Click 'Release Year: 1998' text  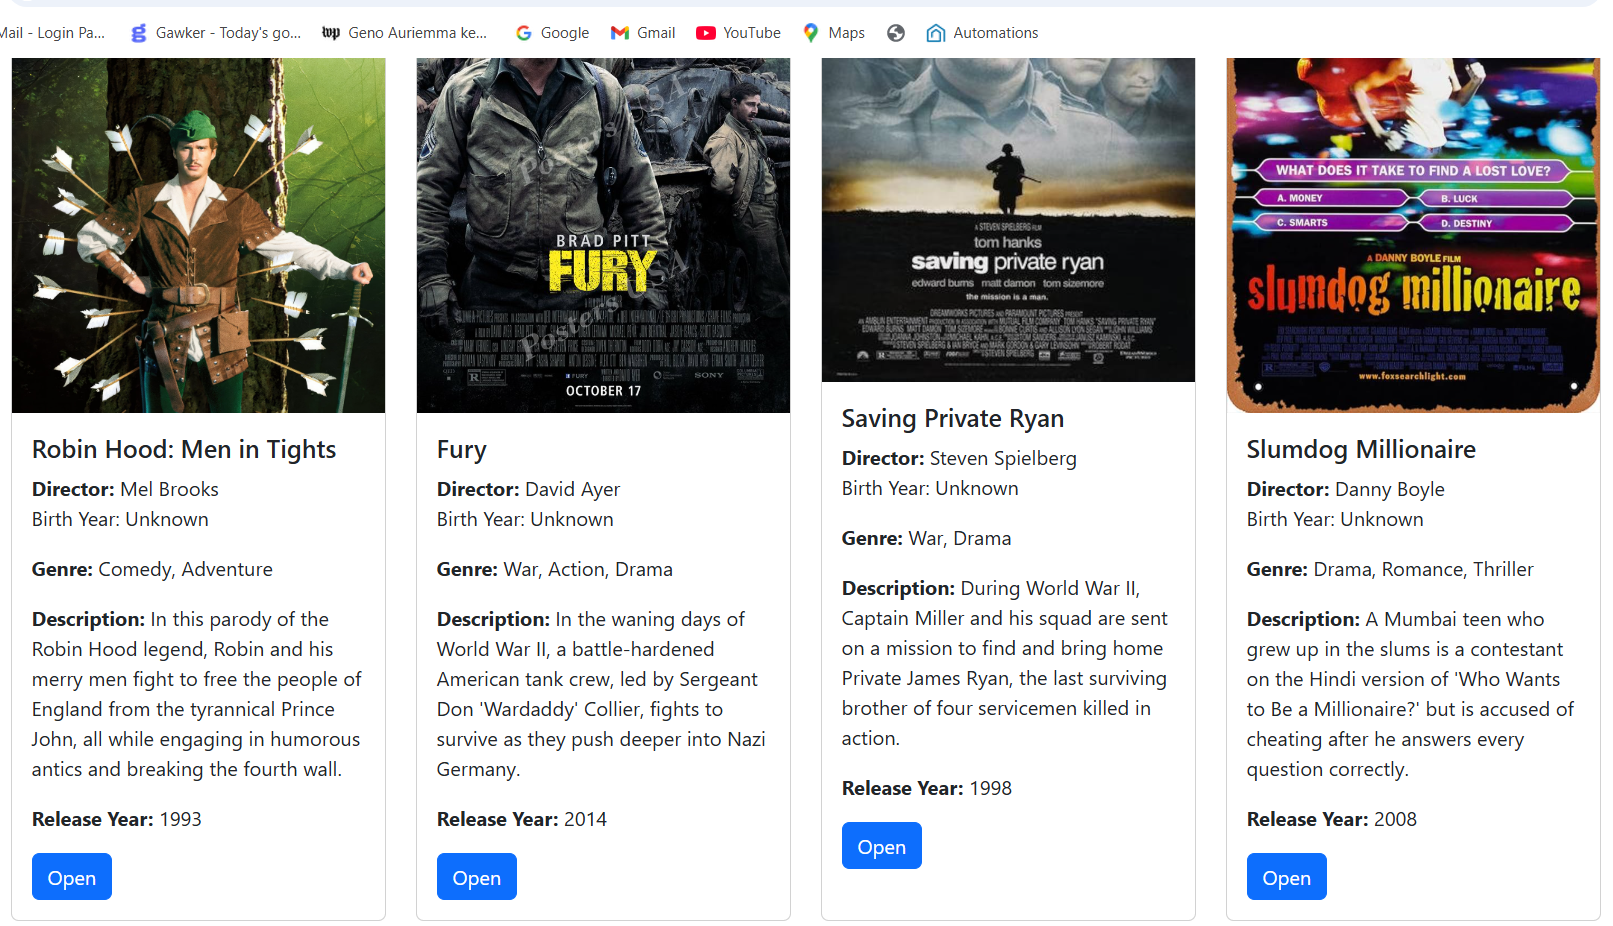tap(927, 788)
